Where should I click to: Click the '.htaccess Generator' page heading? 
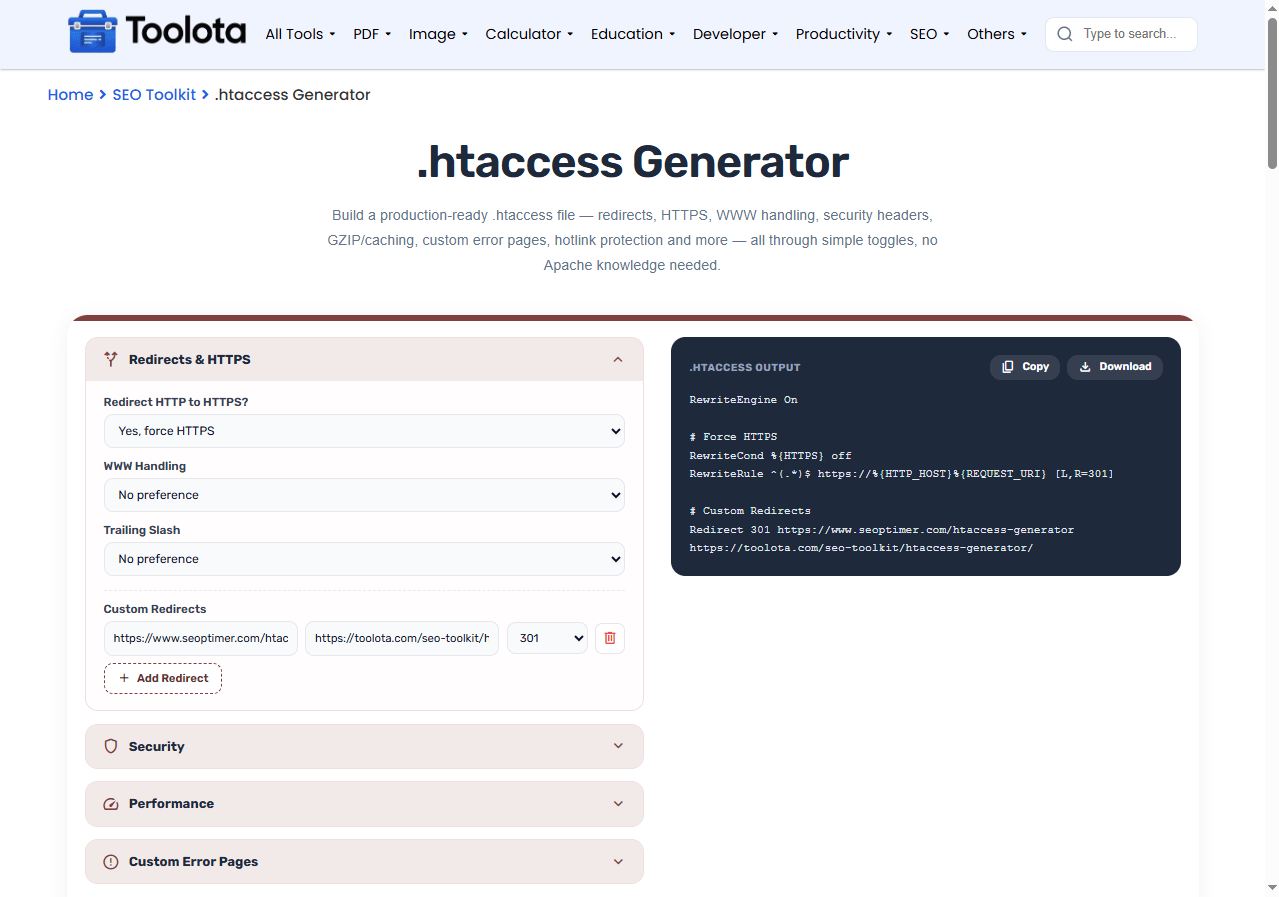point(633,162)
